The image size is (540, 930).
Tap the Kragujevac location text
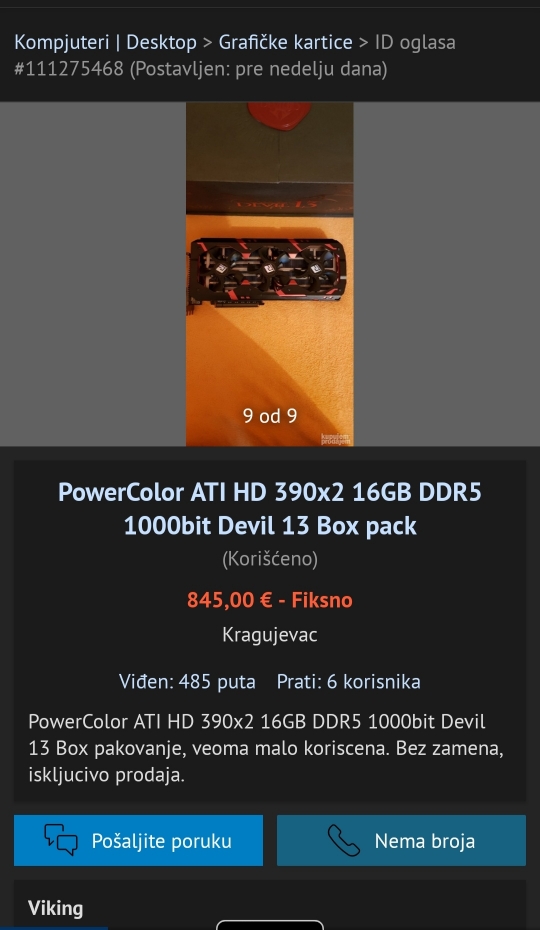click(x=269, y=635)
